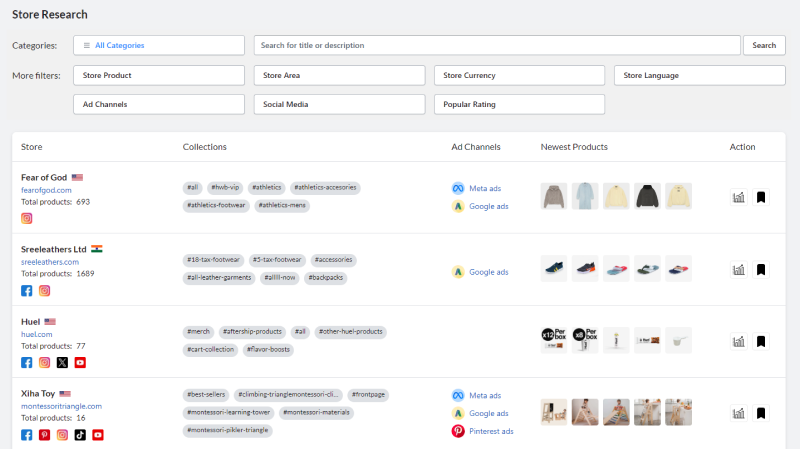Open Xiha Toy TikTok icon
This screenshot has height=449, width=800.
[x=80, y=435]
